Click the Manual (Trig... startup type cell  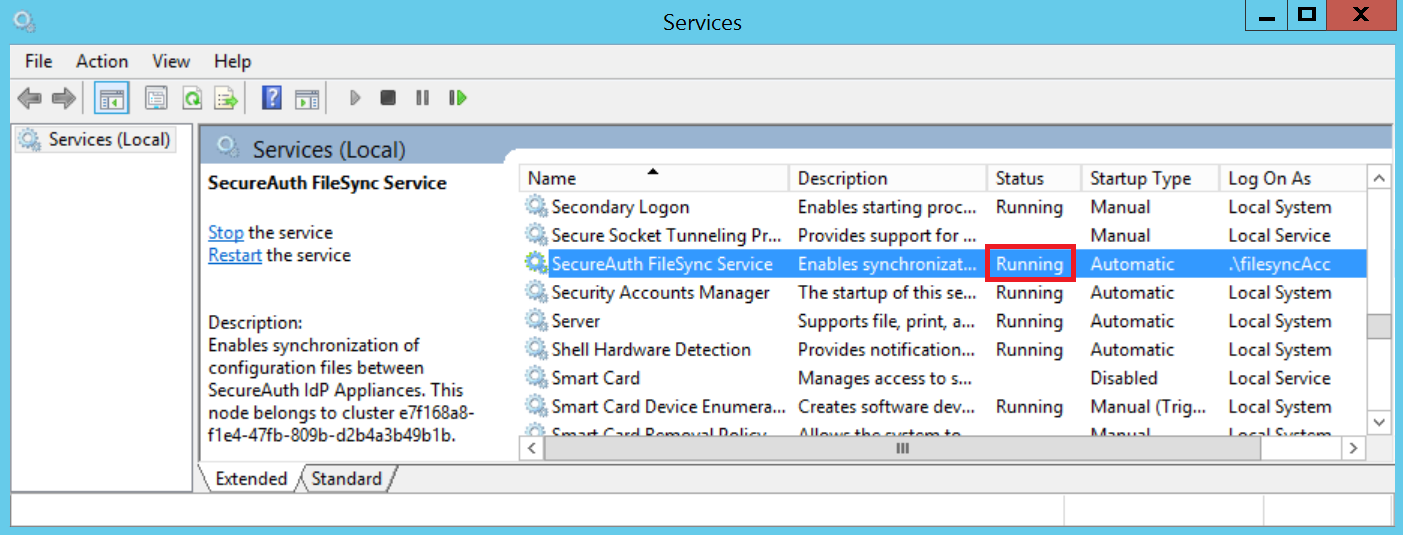click(1147, 407)
